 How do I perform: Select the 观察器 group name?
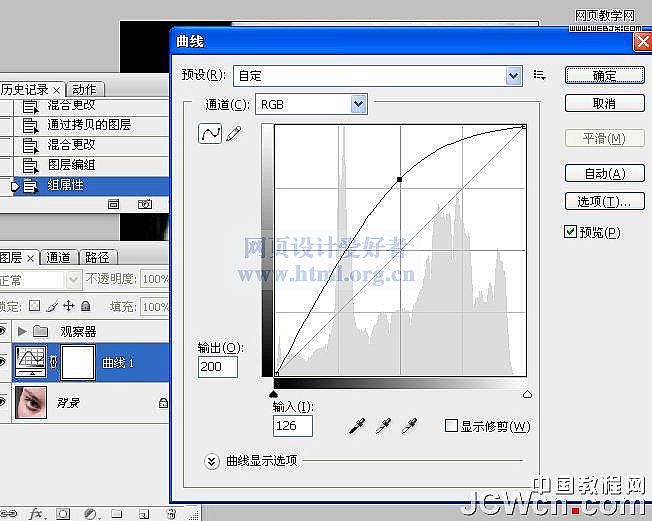78,331
